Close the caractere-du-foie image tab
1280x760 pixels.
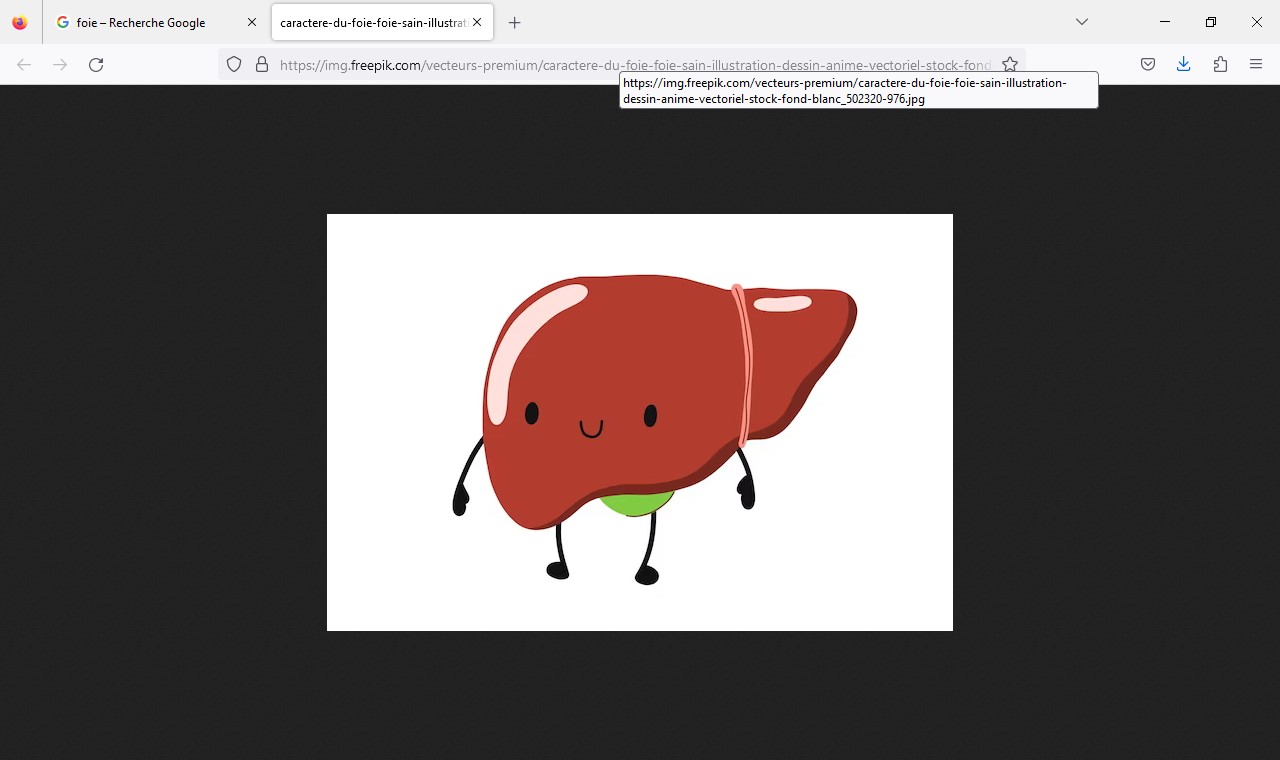[477, 22]
